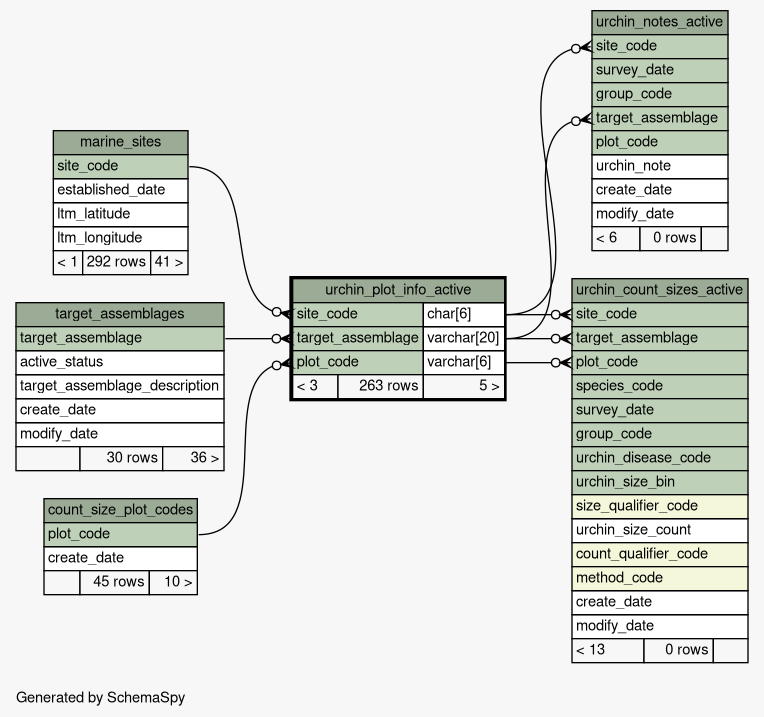Click the urchin_size_count column
Screen dimensions: 764x717
[x=660, y=530]
